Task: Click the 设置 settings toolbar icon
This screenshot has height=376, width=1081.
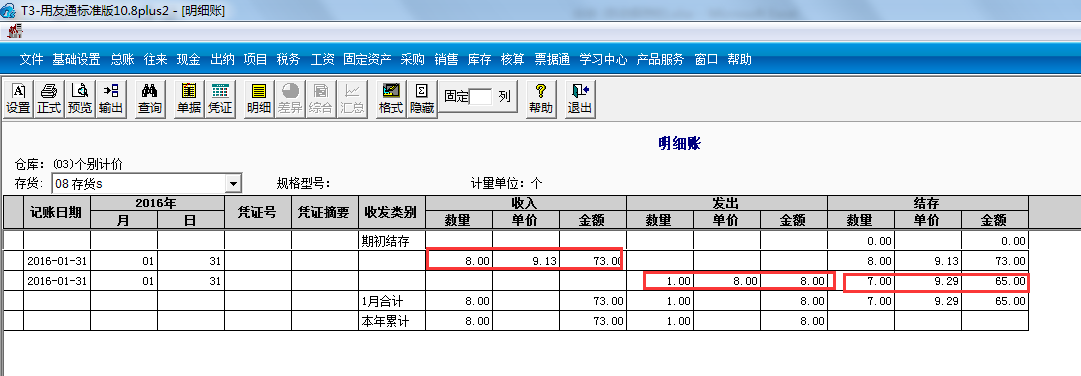Action: tap(19, 99)
